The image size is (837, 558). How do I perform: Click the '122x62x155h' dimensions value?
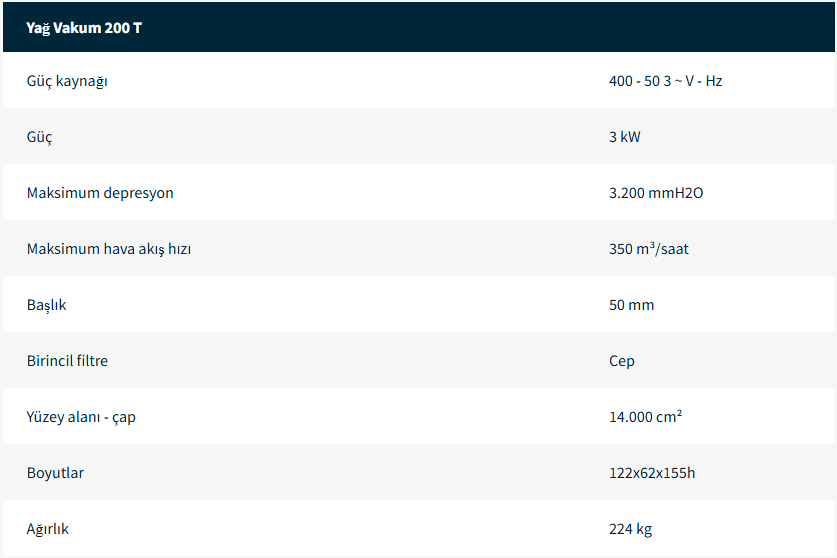[x=651, y=473]
